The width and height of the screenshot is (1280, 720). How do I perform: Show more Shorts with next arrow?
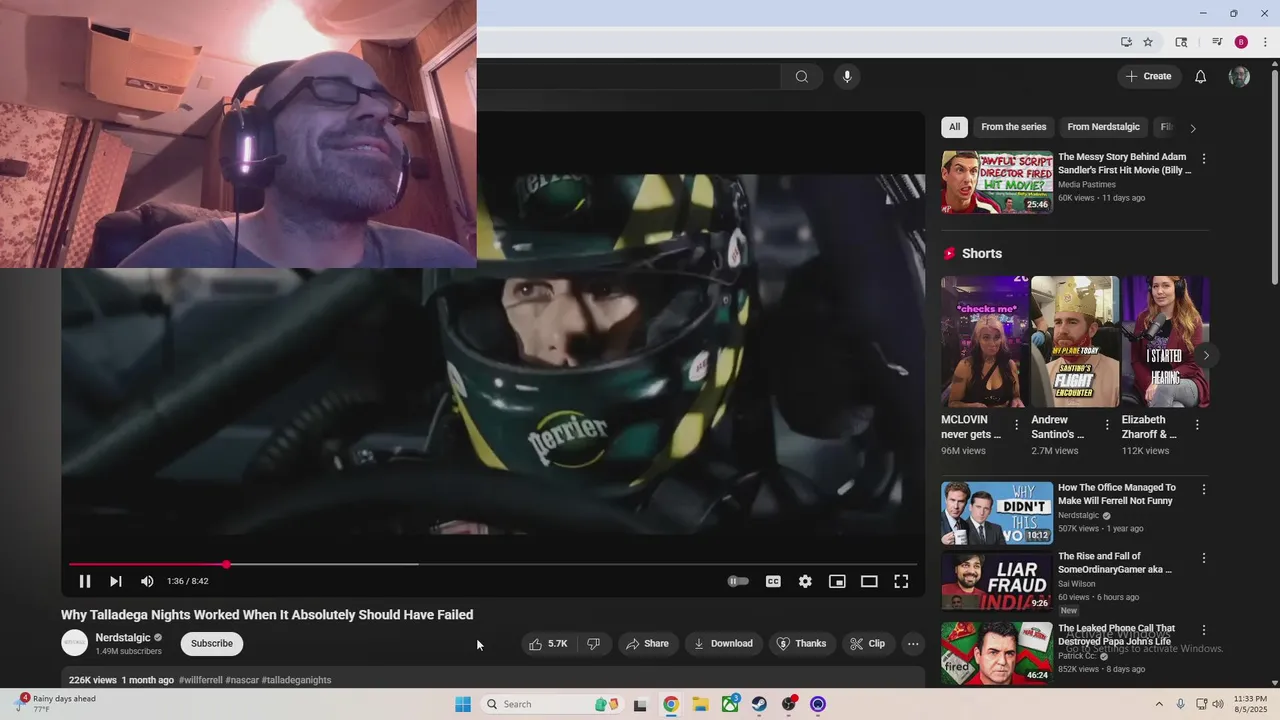[1206, 355]
